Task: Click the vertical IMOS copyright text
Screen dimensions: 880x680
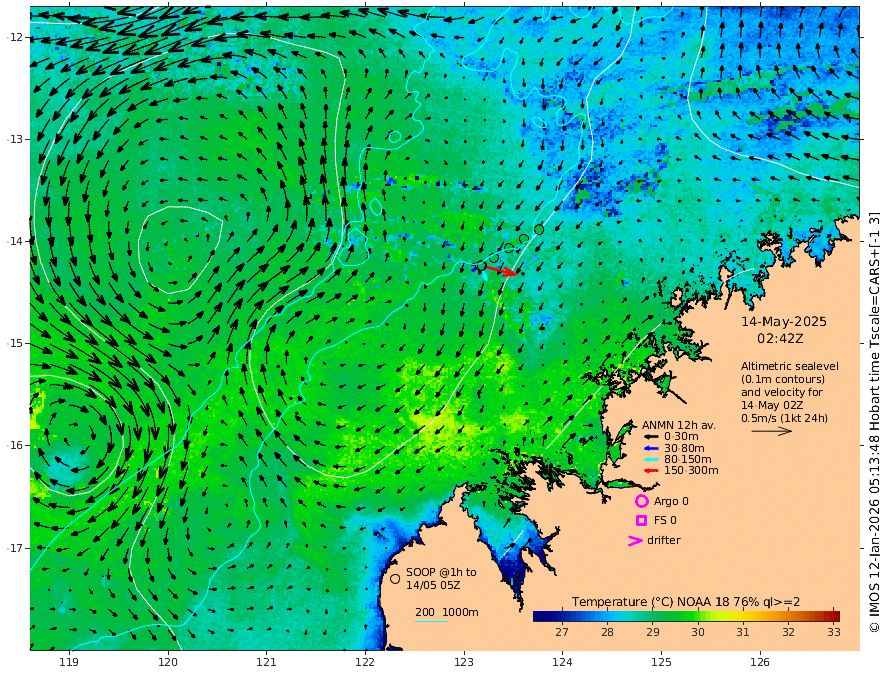Action: click(873, 422)
